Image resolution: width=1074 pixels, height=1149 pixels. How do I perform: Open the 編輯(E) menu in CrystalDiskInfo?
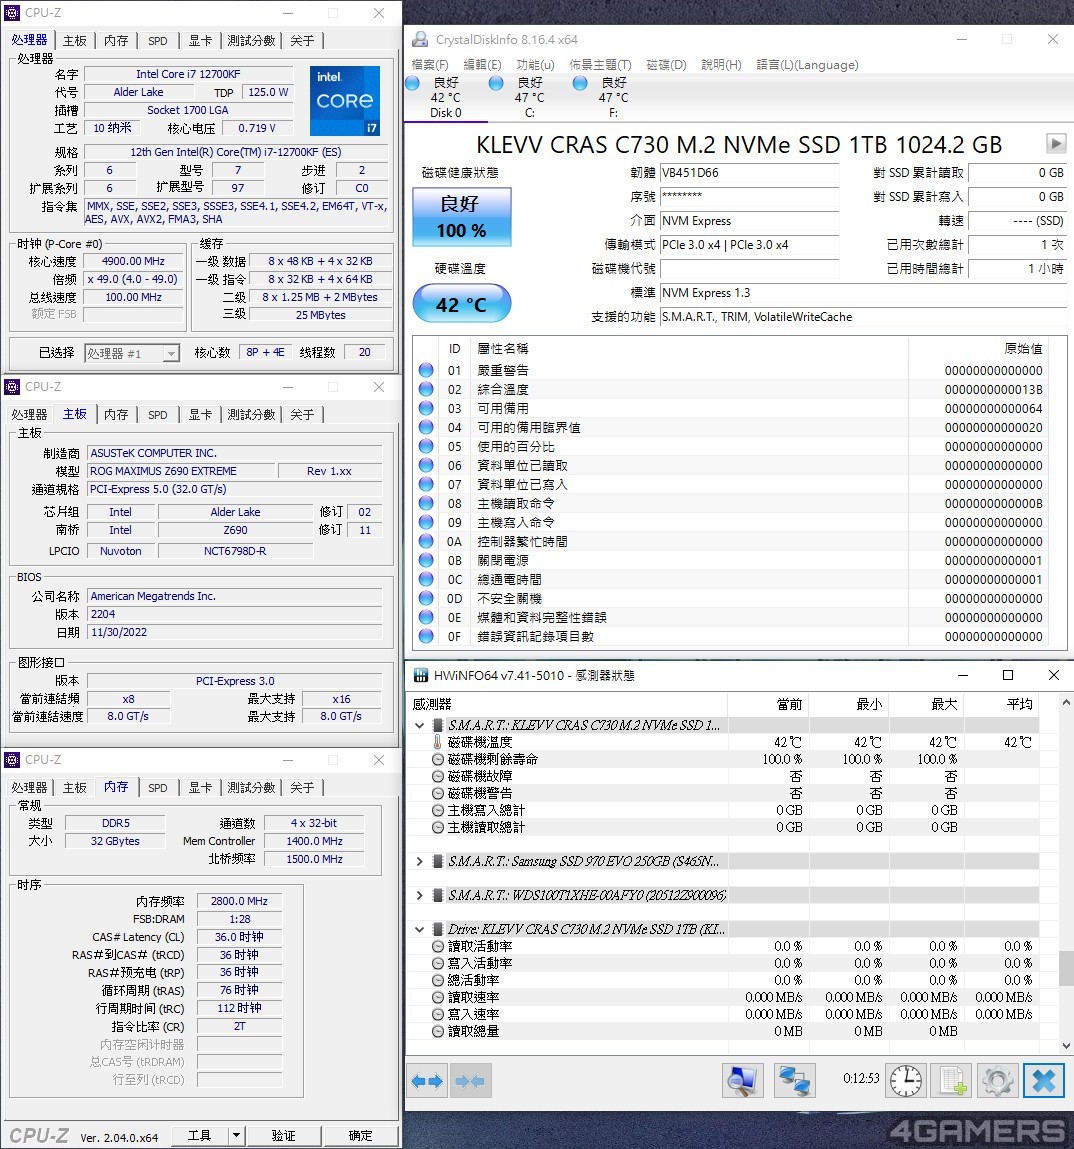tap(482, 64)
